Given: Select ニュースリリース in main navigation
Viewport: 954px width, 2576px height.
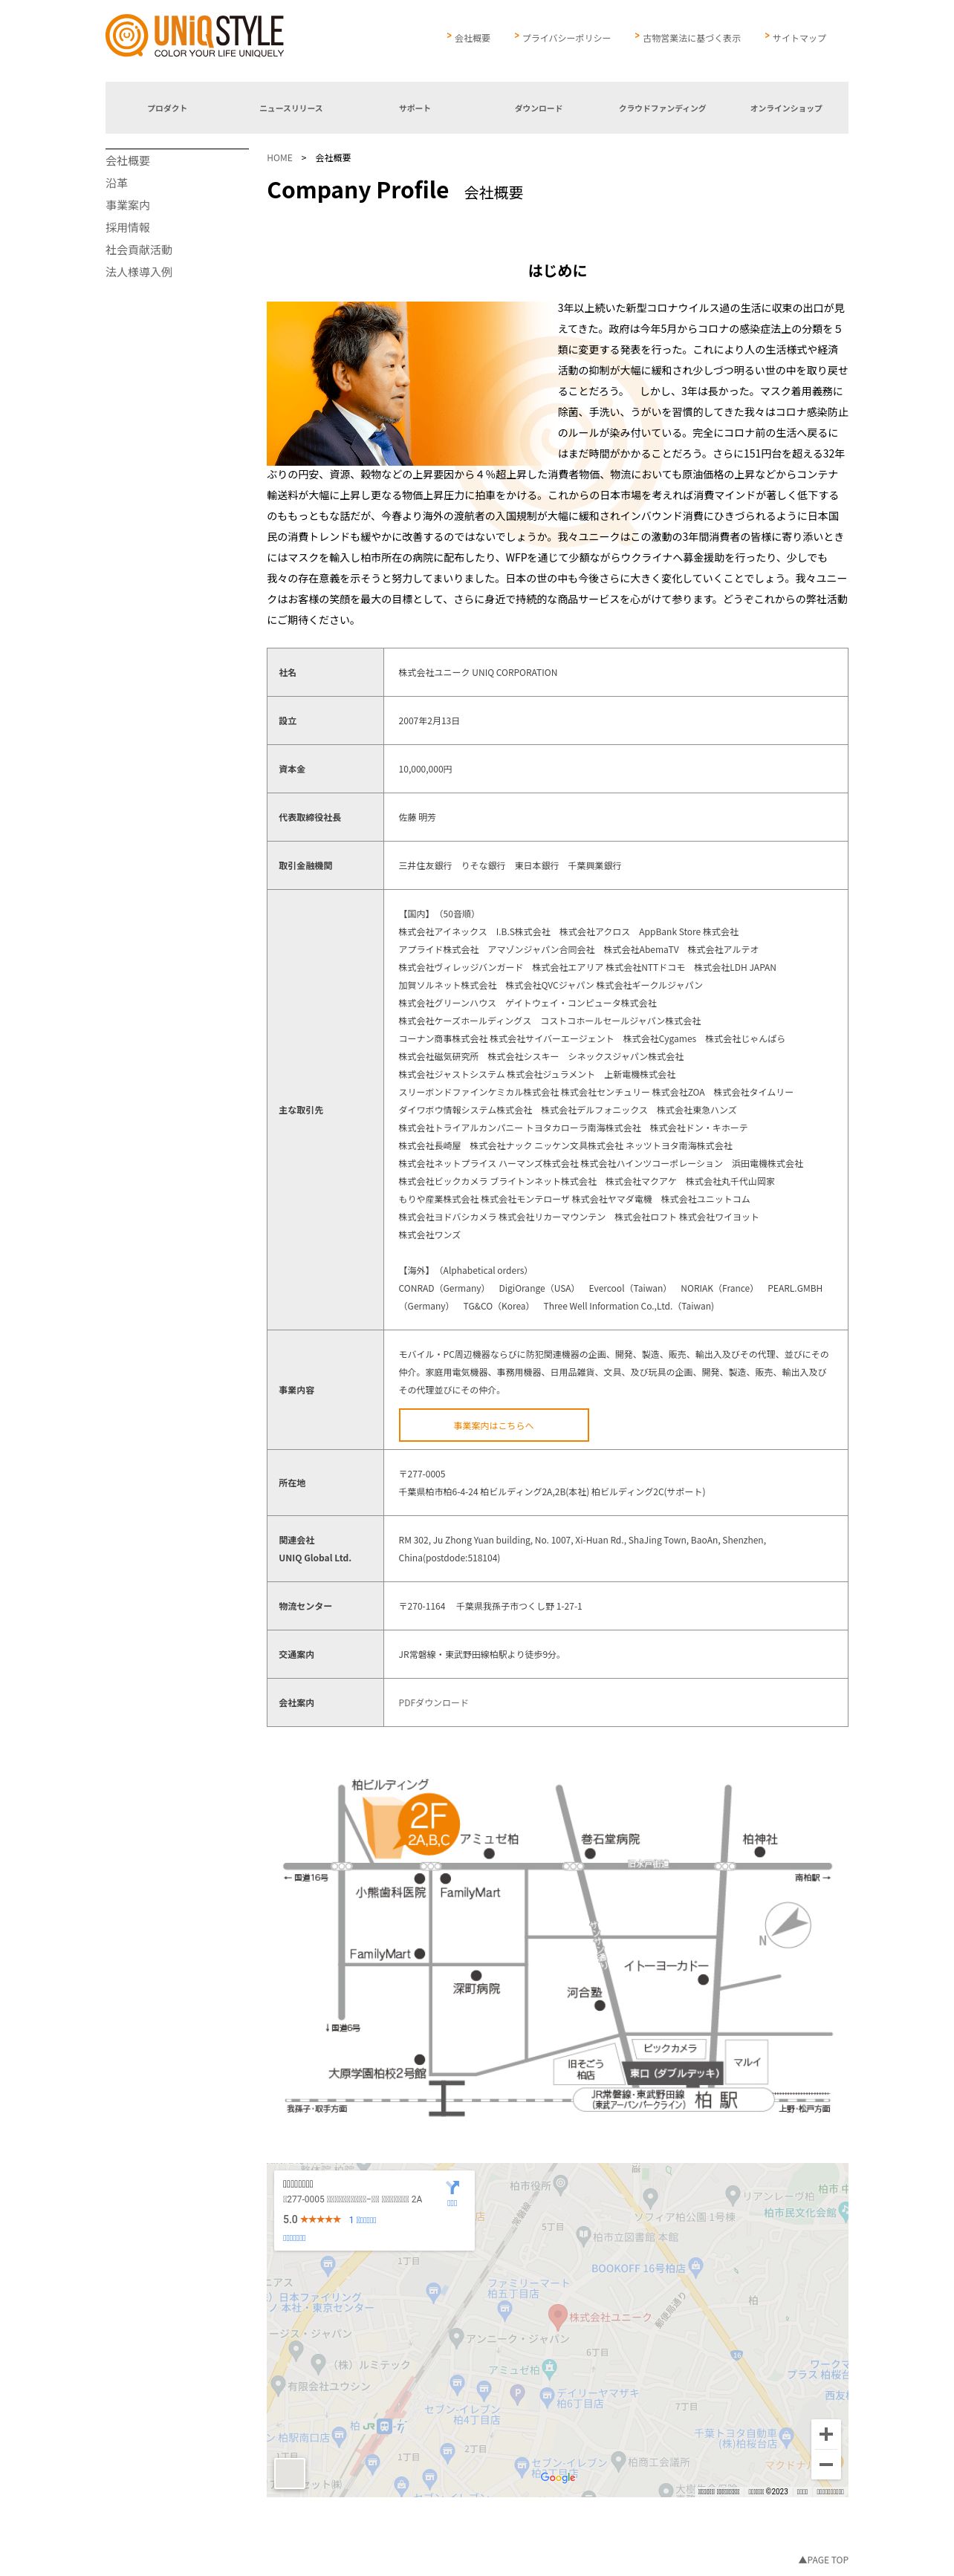Looking at the screenshot, I should [291, 108].
